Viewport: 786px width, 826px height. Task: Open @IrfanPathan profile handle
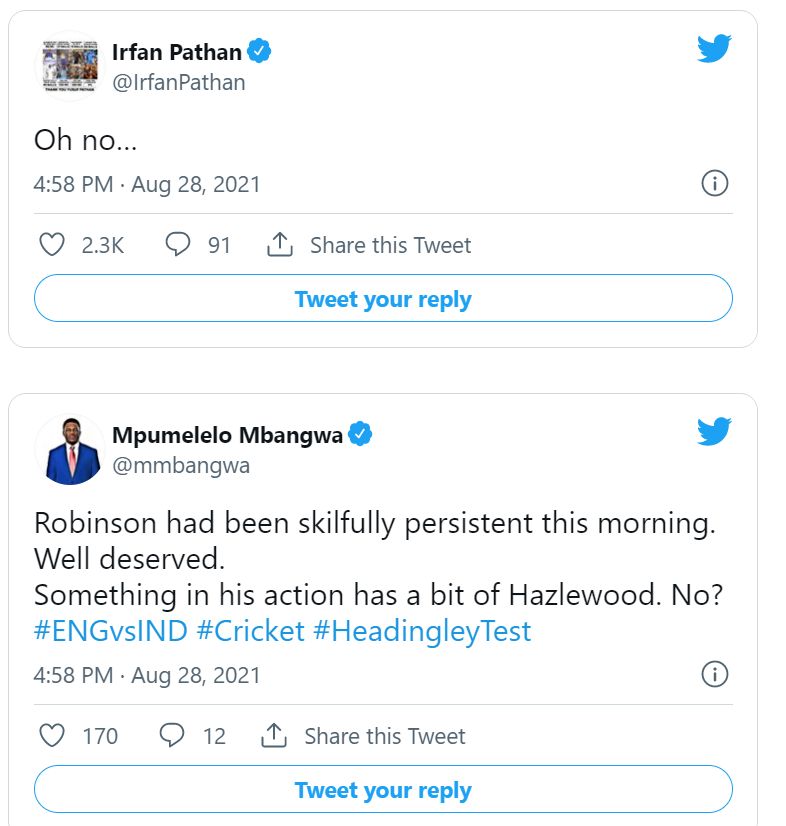click(x=178, y=82)
